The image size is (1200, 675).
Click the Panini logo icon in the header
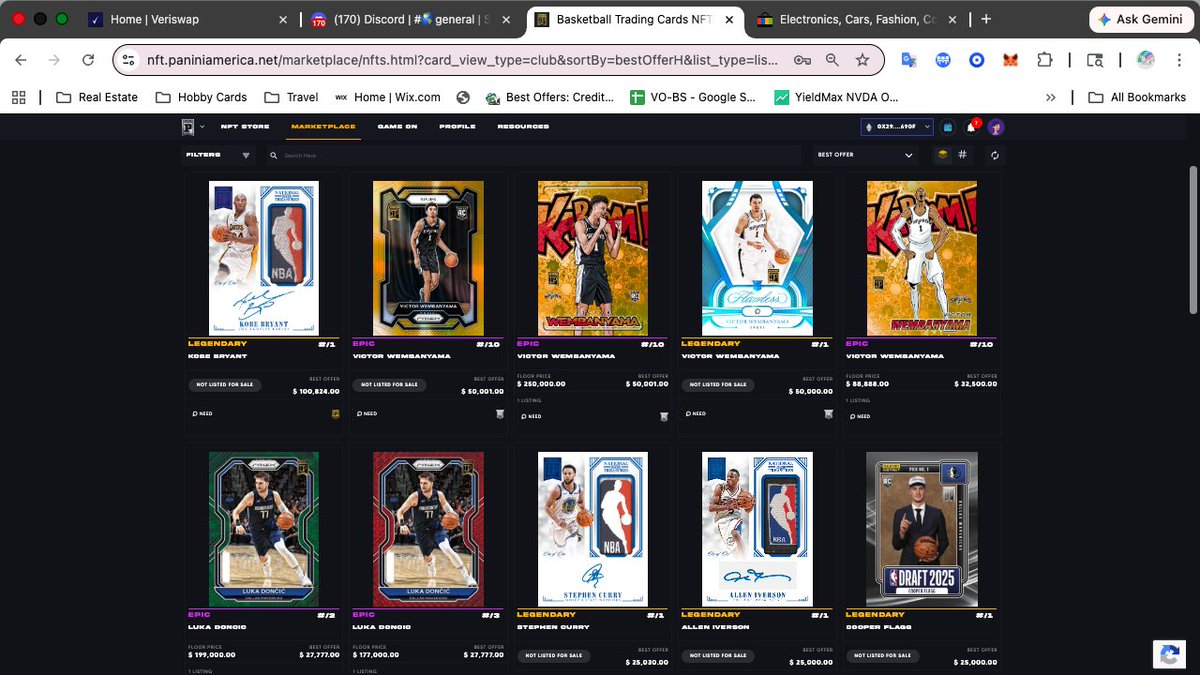tap(187, 127)
